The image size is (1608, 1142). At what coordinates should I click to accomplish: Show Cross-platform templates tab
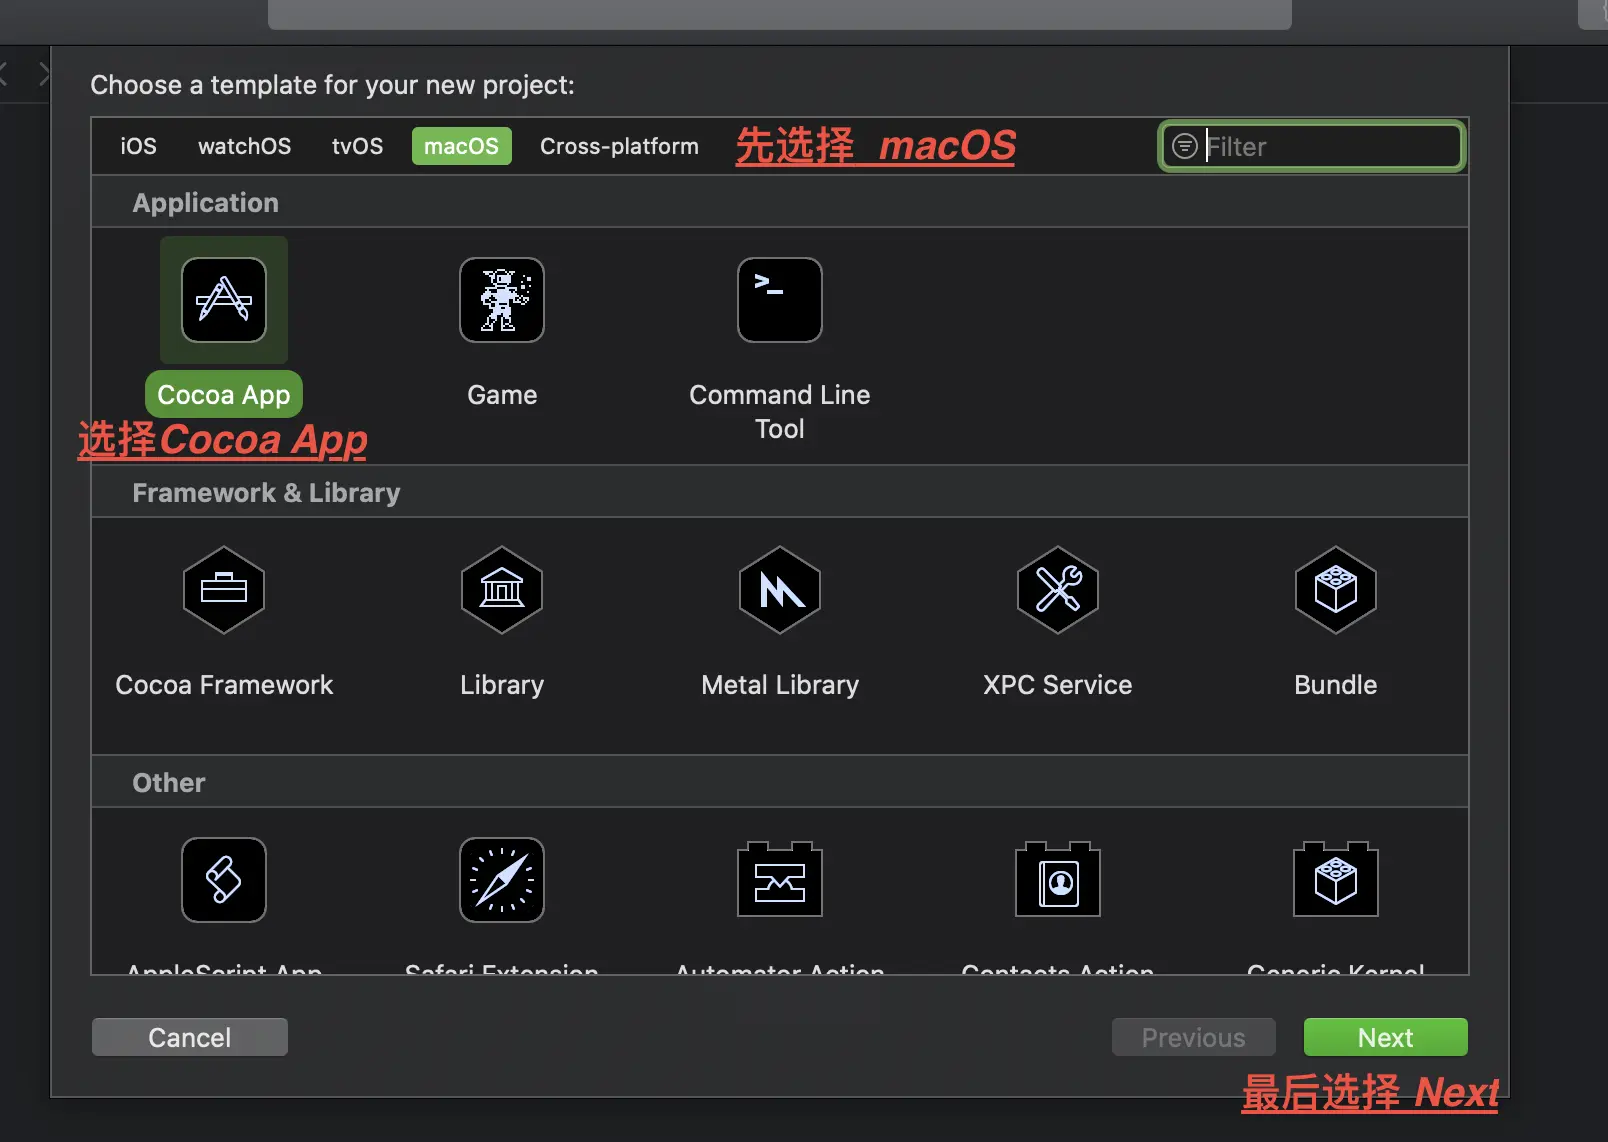(x=619, y=146)
